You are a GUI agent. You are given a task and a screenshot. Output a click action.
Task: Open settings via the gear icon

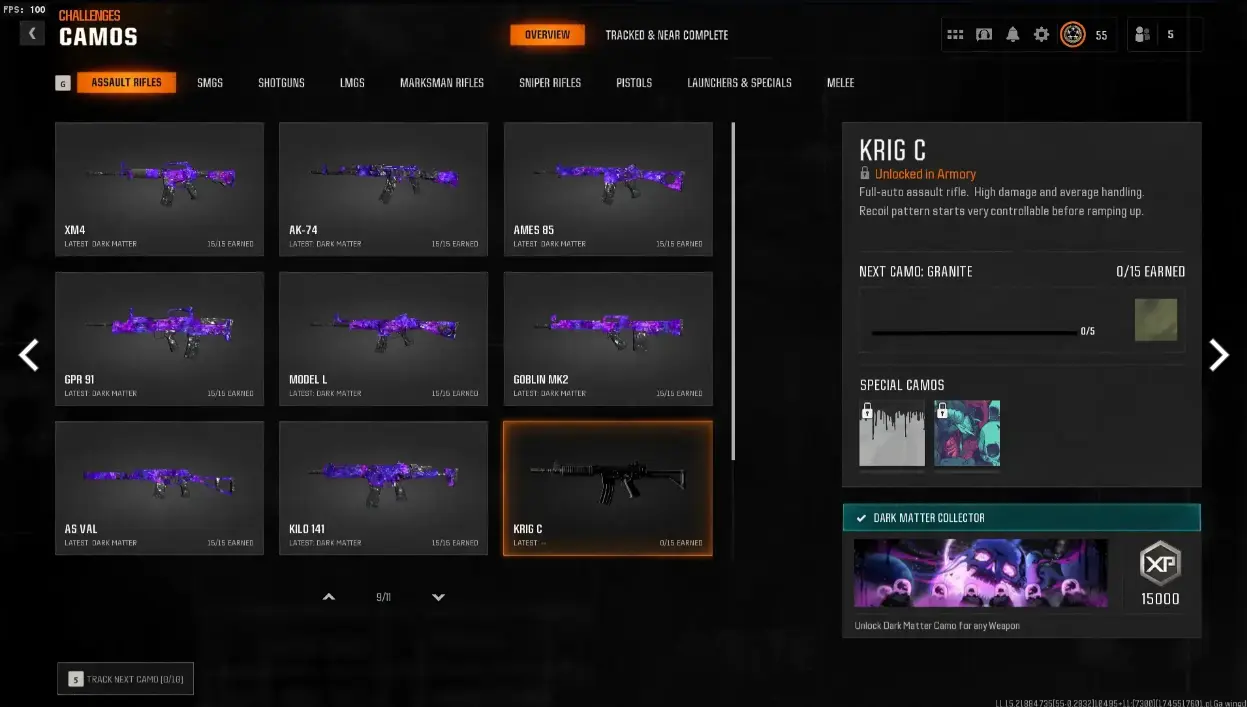(1042, 35)
